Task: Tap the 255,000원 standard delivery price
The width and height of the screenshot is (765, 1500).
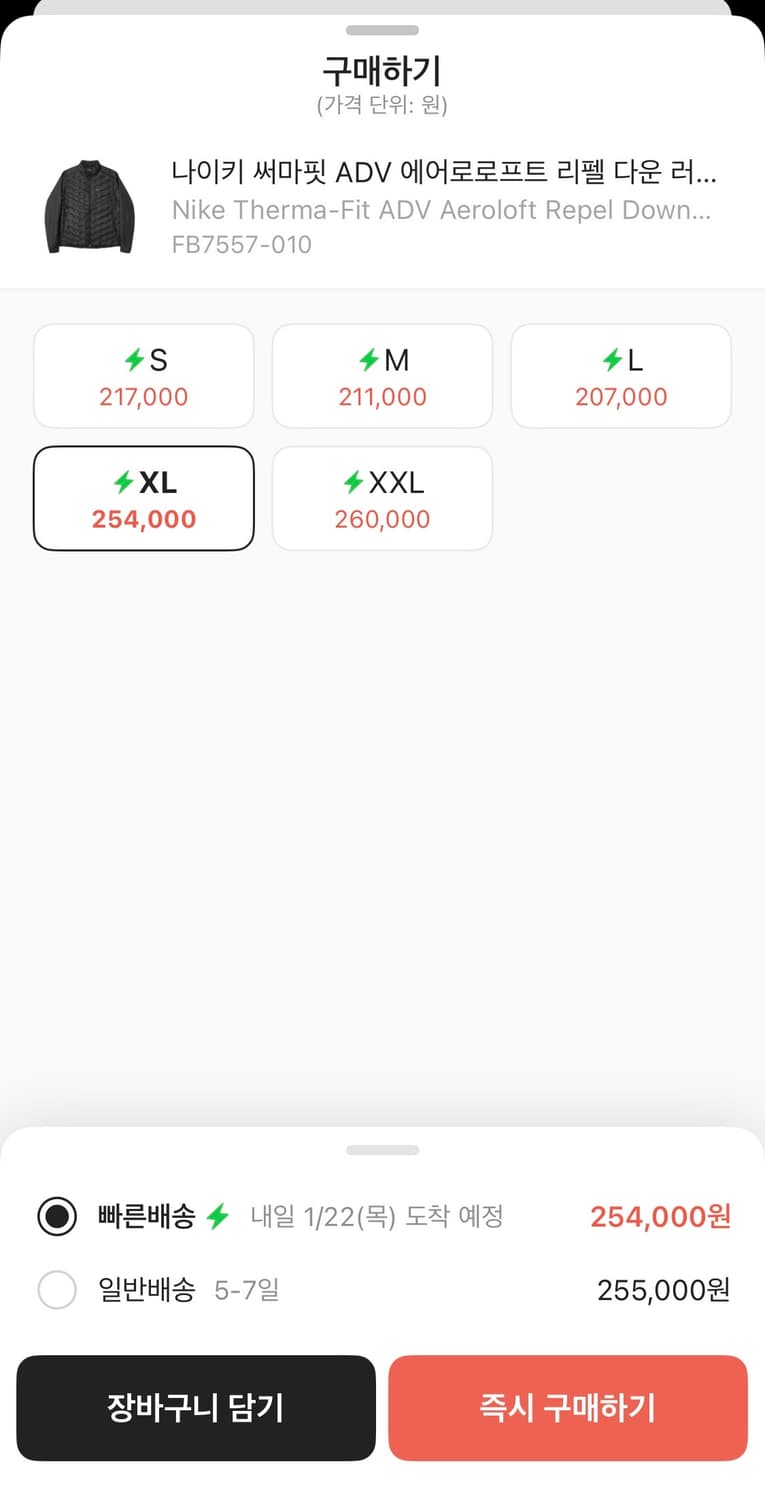Action: click(x=663, y=1290)
